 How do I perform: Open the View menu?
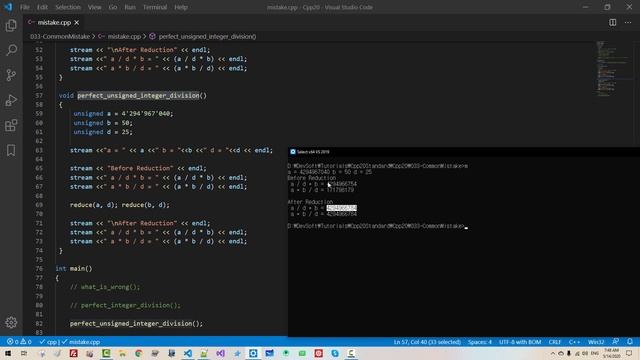coord(94,7)
